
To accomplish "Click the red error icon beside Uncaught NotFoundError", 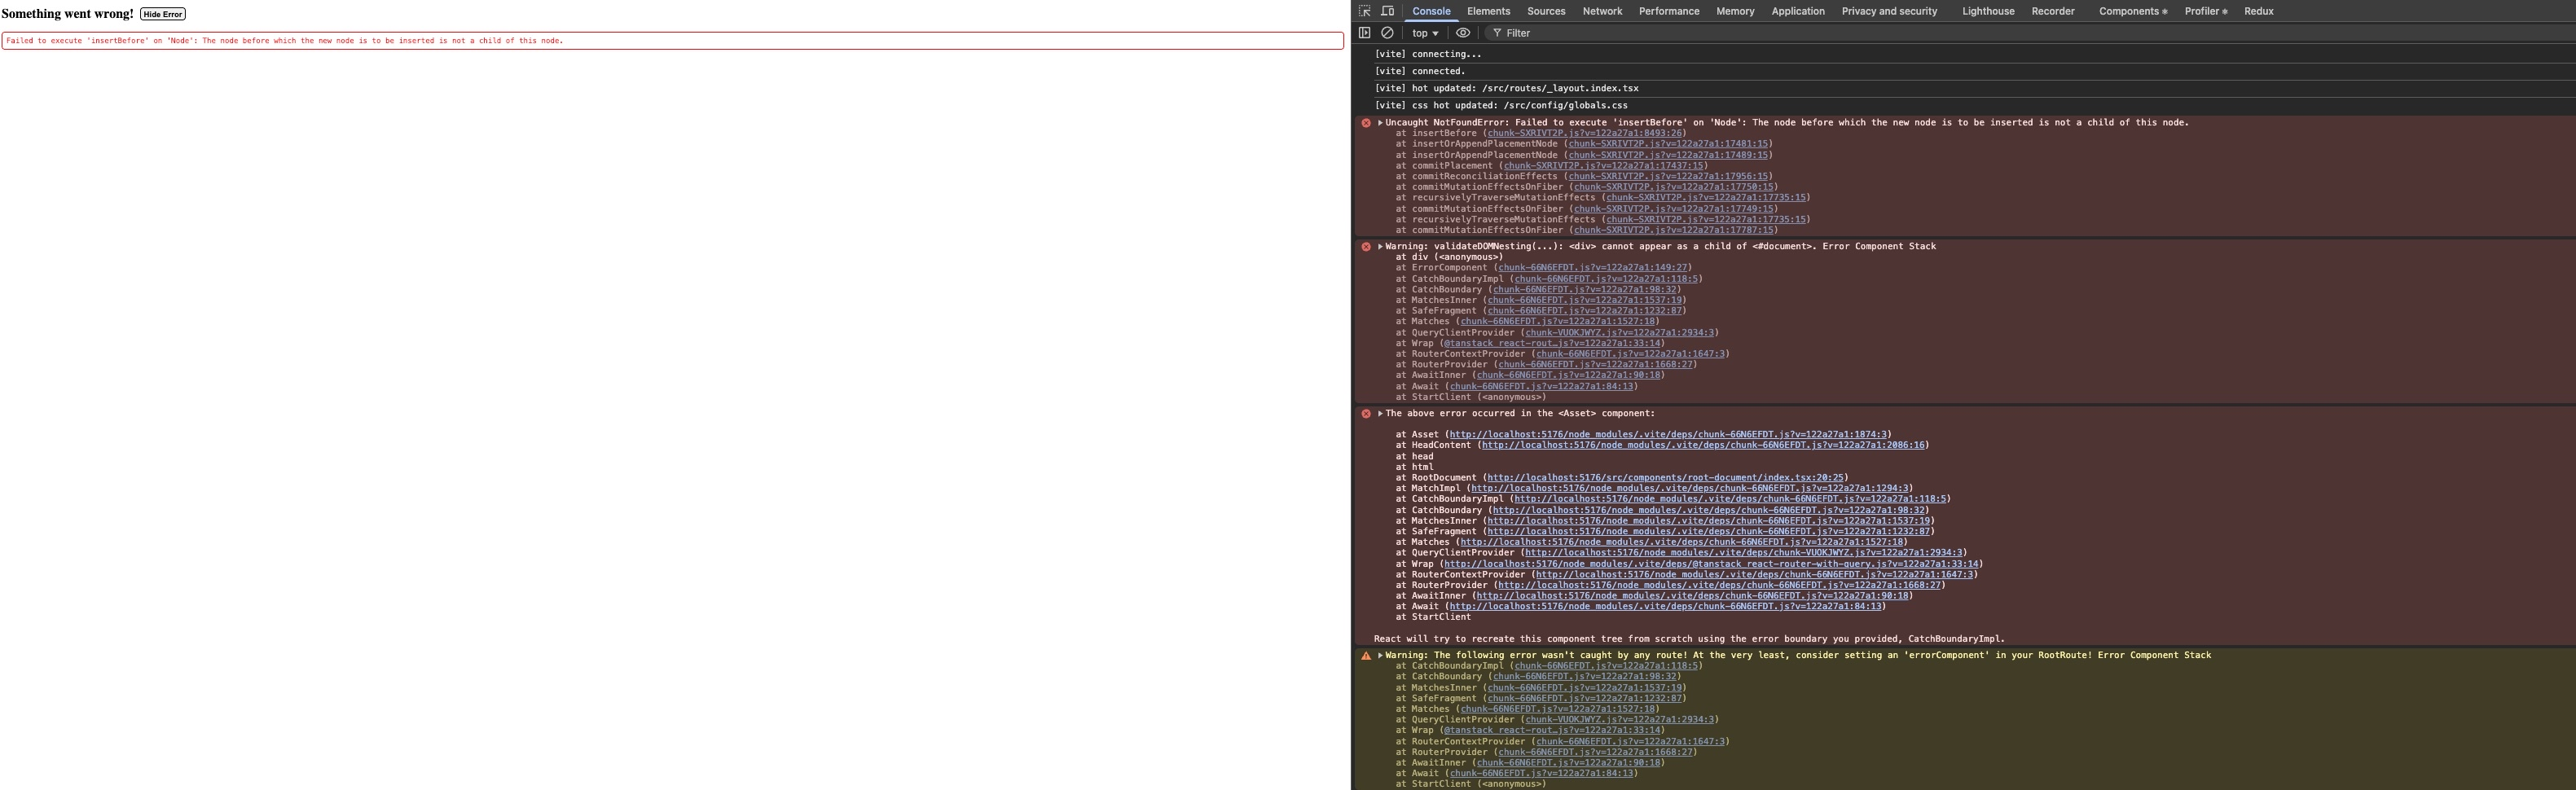I will click(x=1366, y=123).
